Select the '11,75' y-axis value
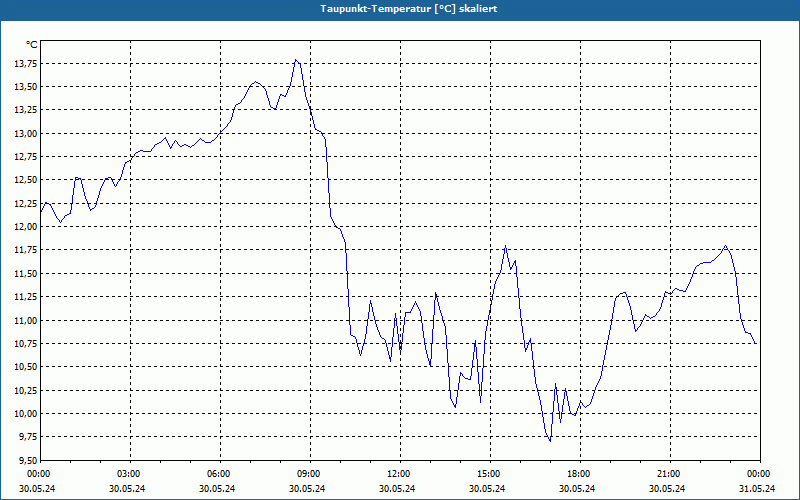Image resolution: width=800 pixels, height=500 pixels. pyautogui.click(x=26, y=250)
